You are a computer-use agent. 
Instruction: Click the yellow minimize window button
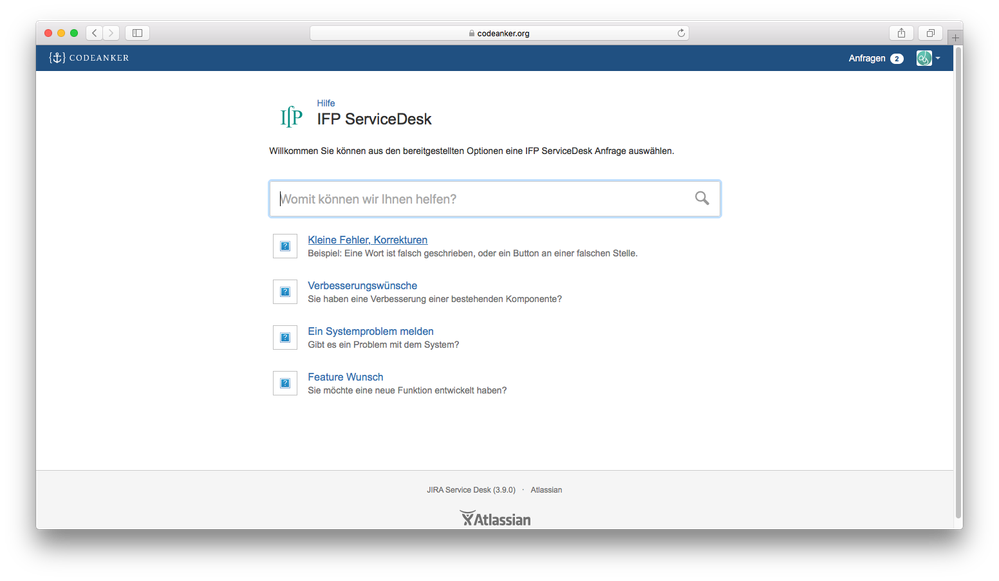pyautogui.click(x=61, y=33)
